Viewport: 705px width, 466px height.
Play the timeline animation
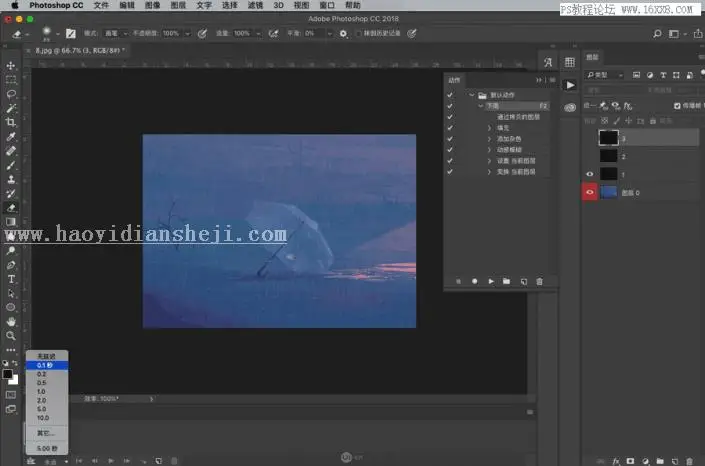tap(111, 461)
